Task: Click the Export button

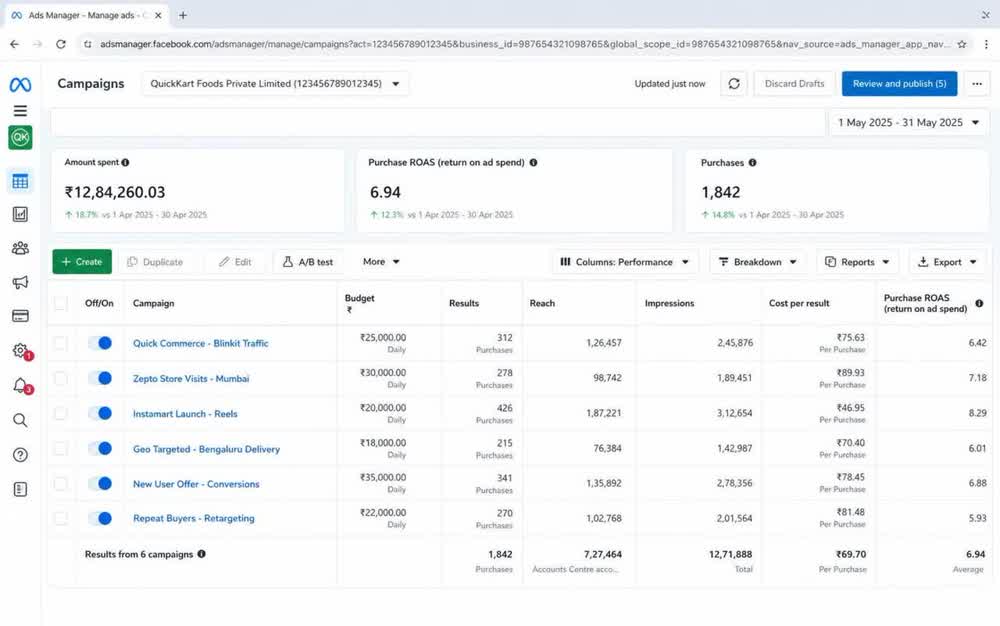Action: click(946, 261)
